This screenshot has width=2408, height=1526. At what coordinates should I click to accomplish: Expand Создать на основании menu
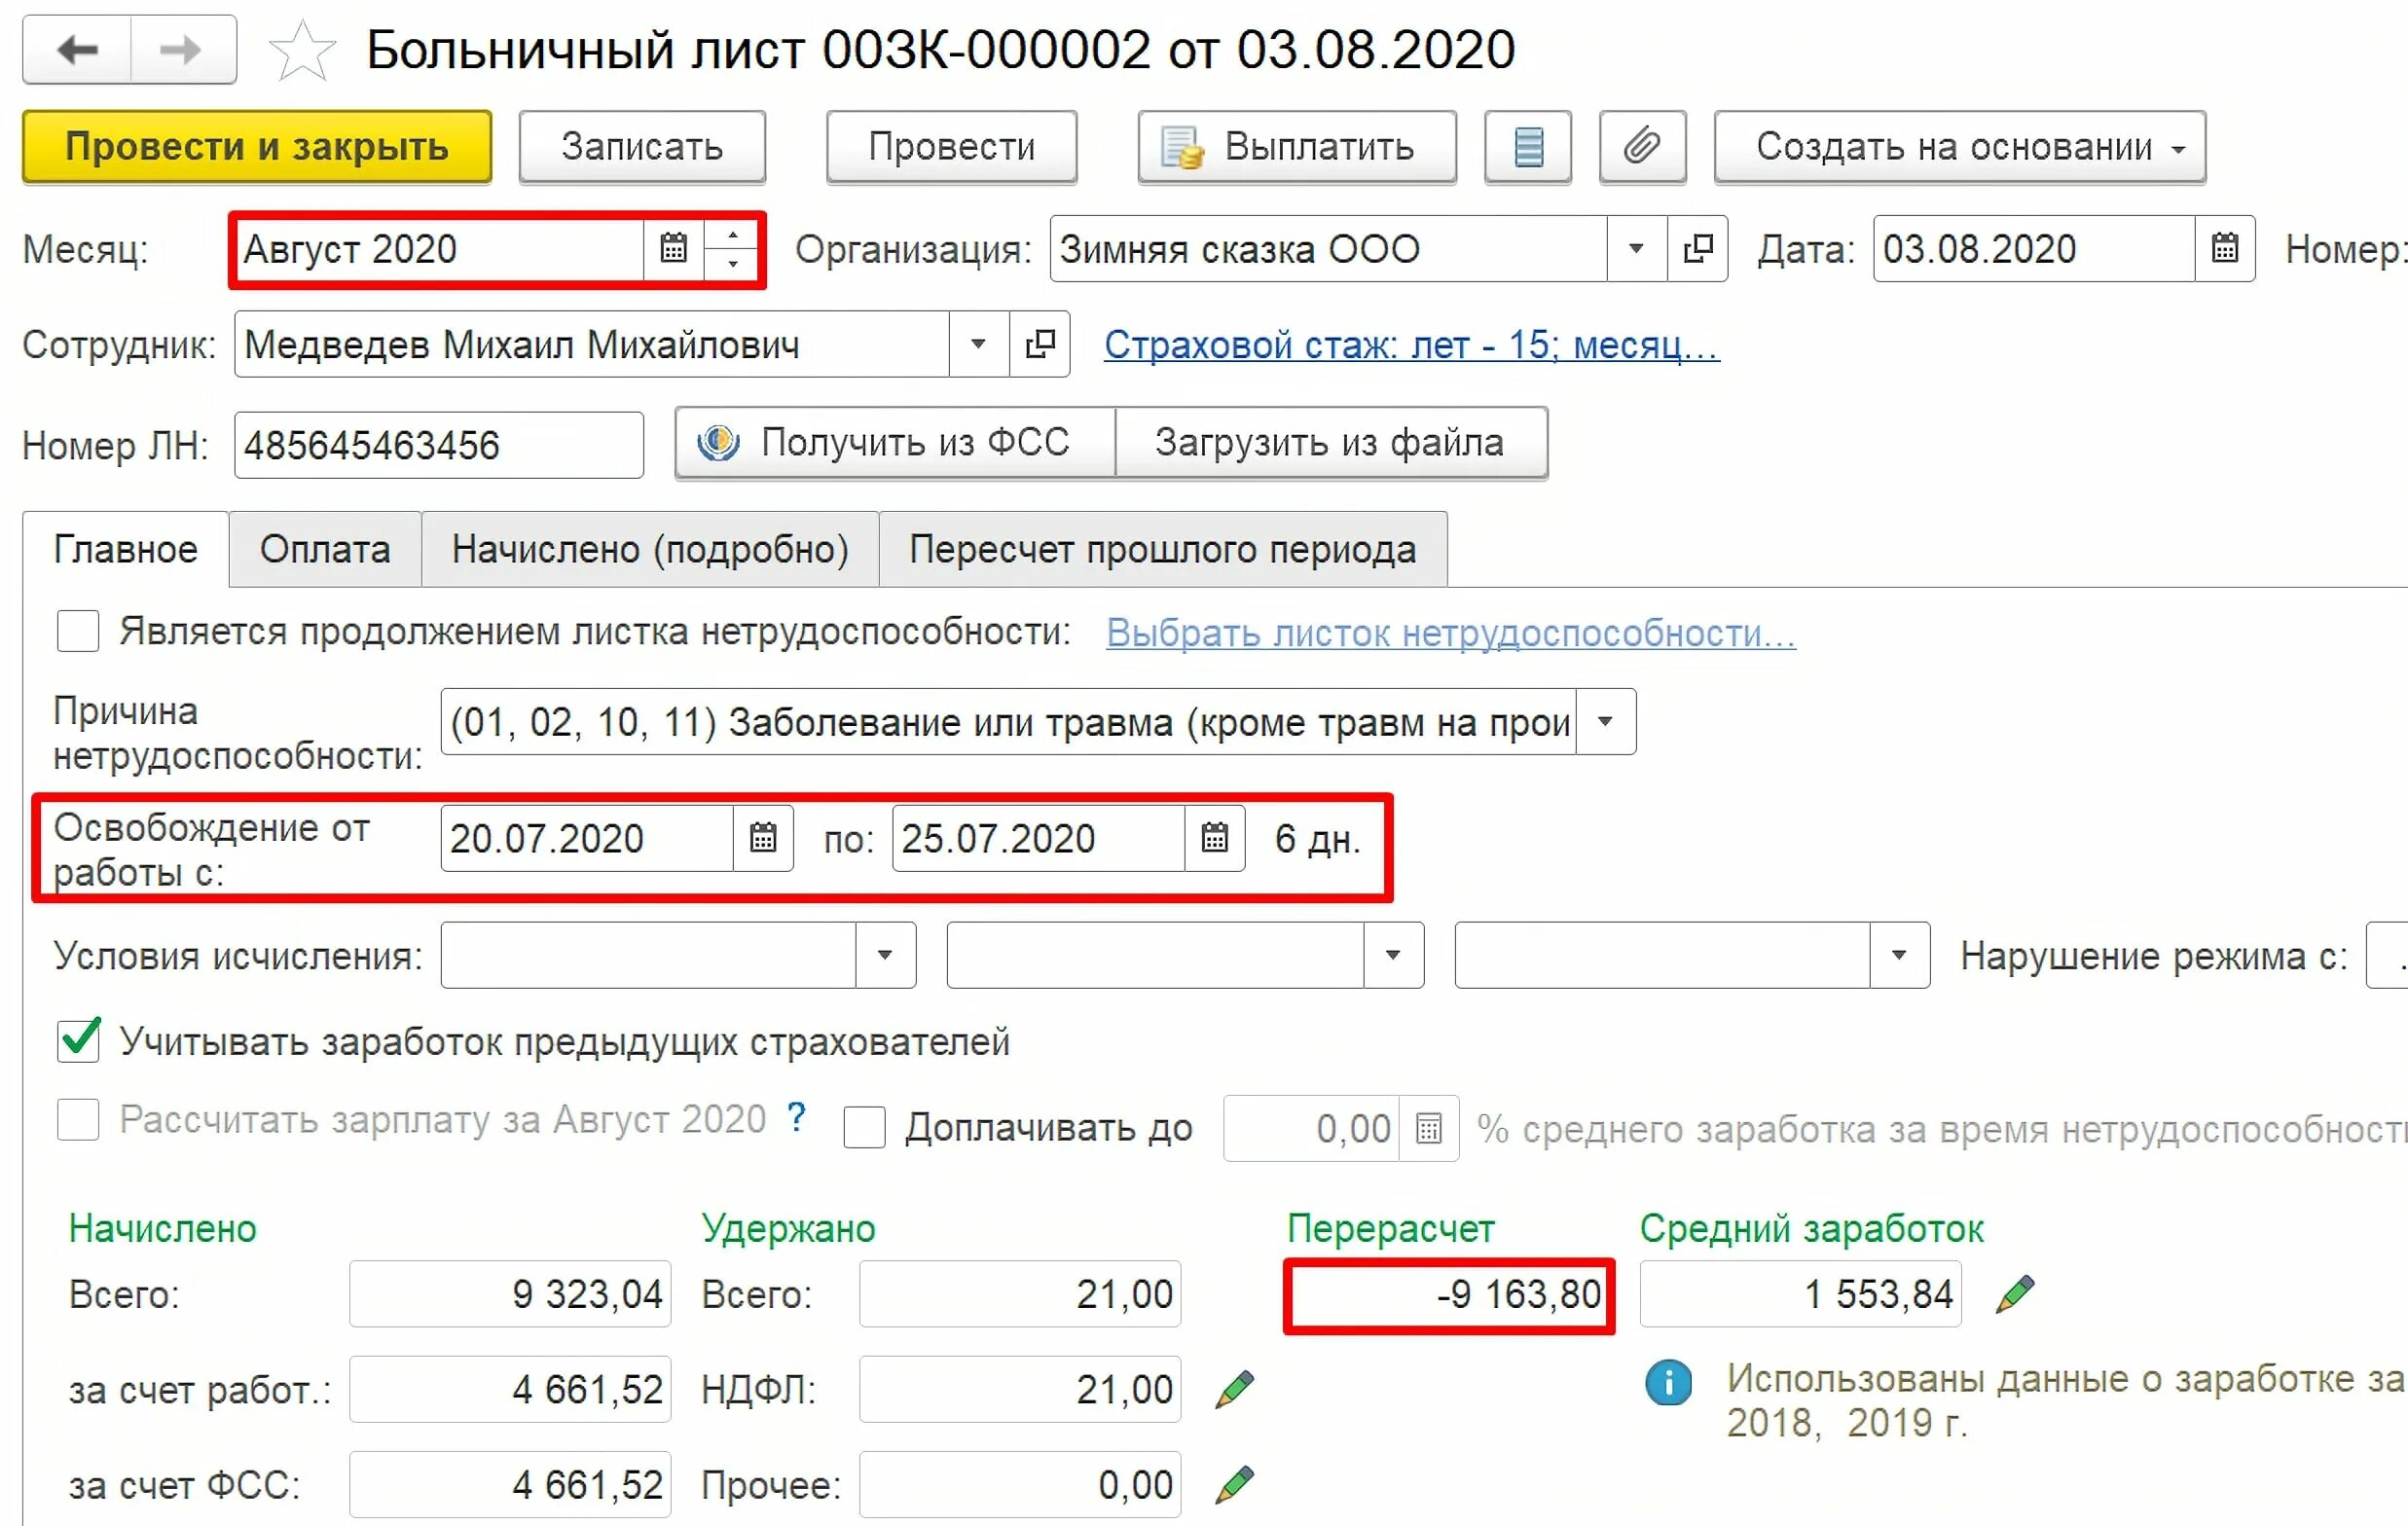tap(1959, 147)
